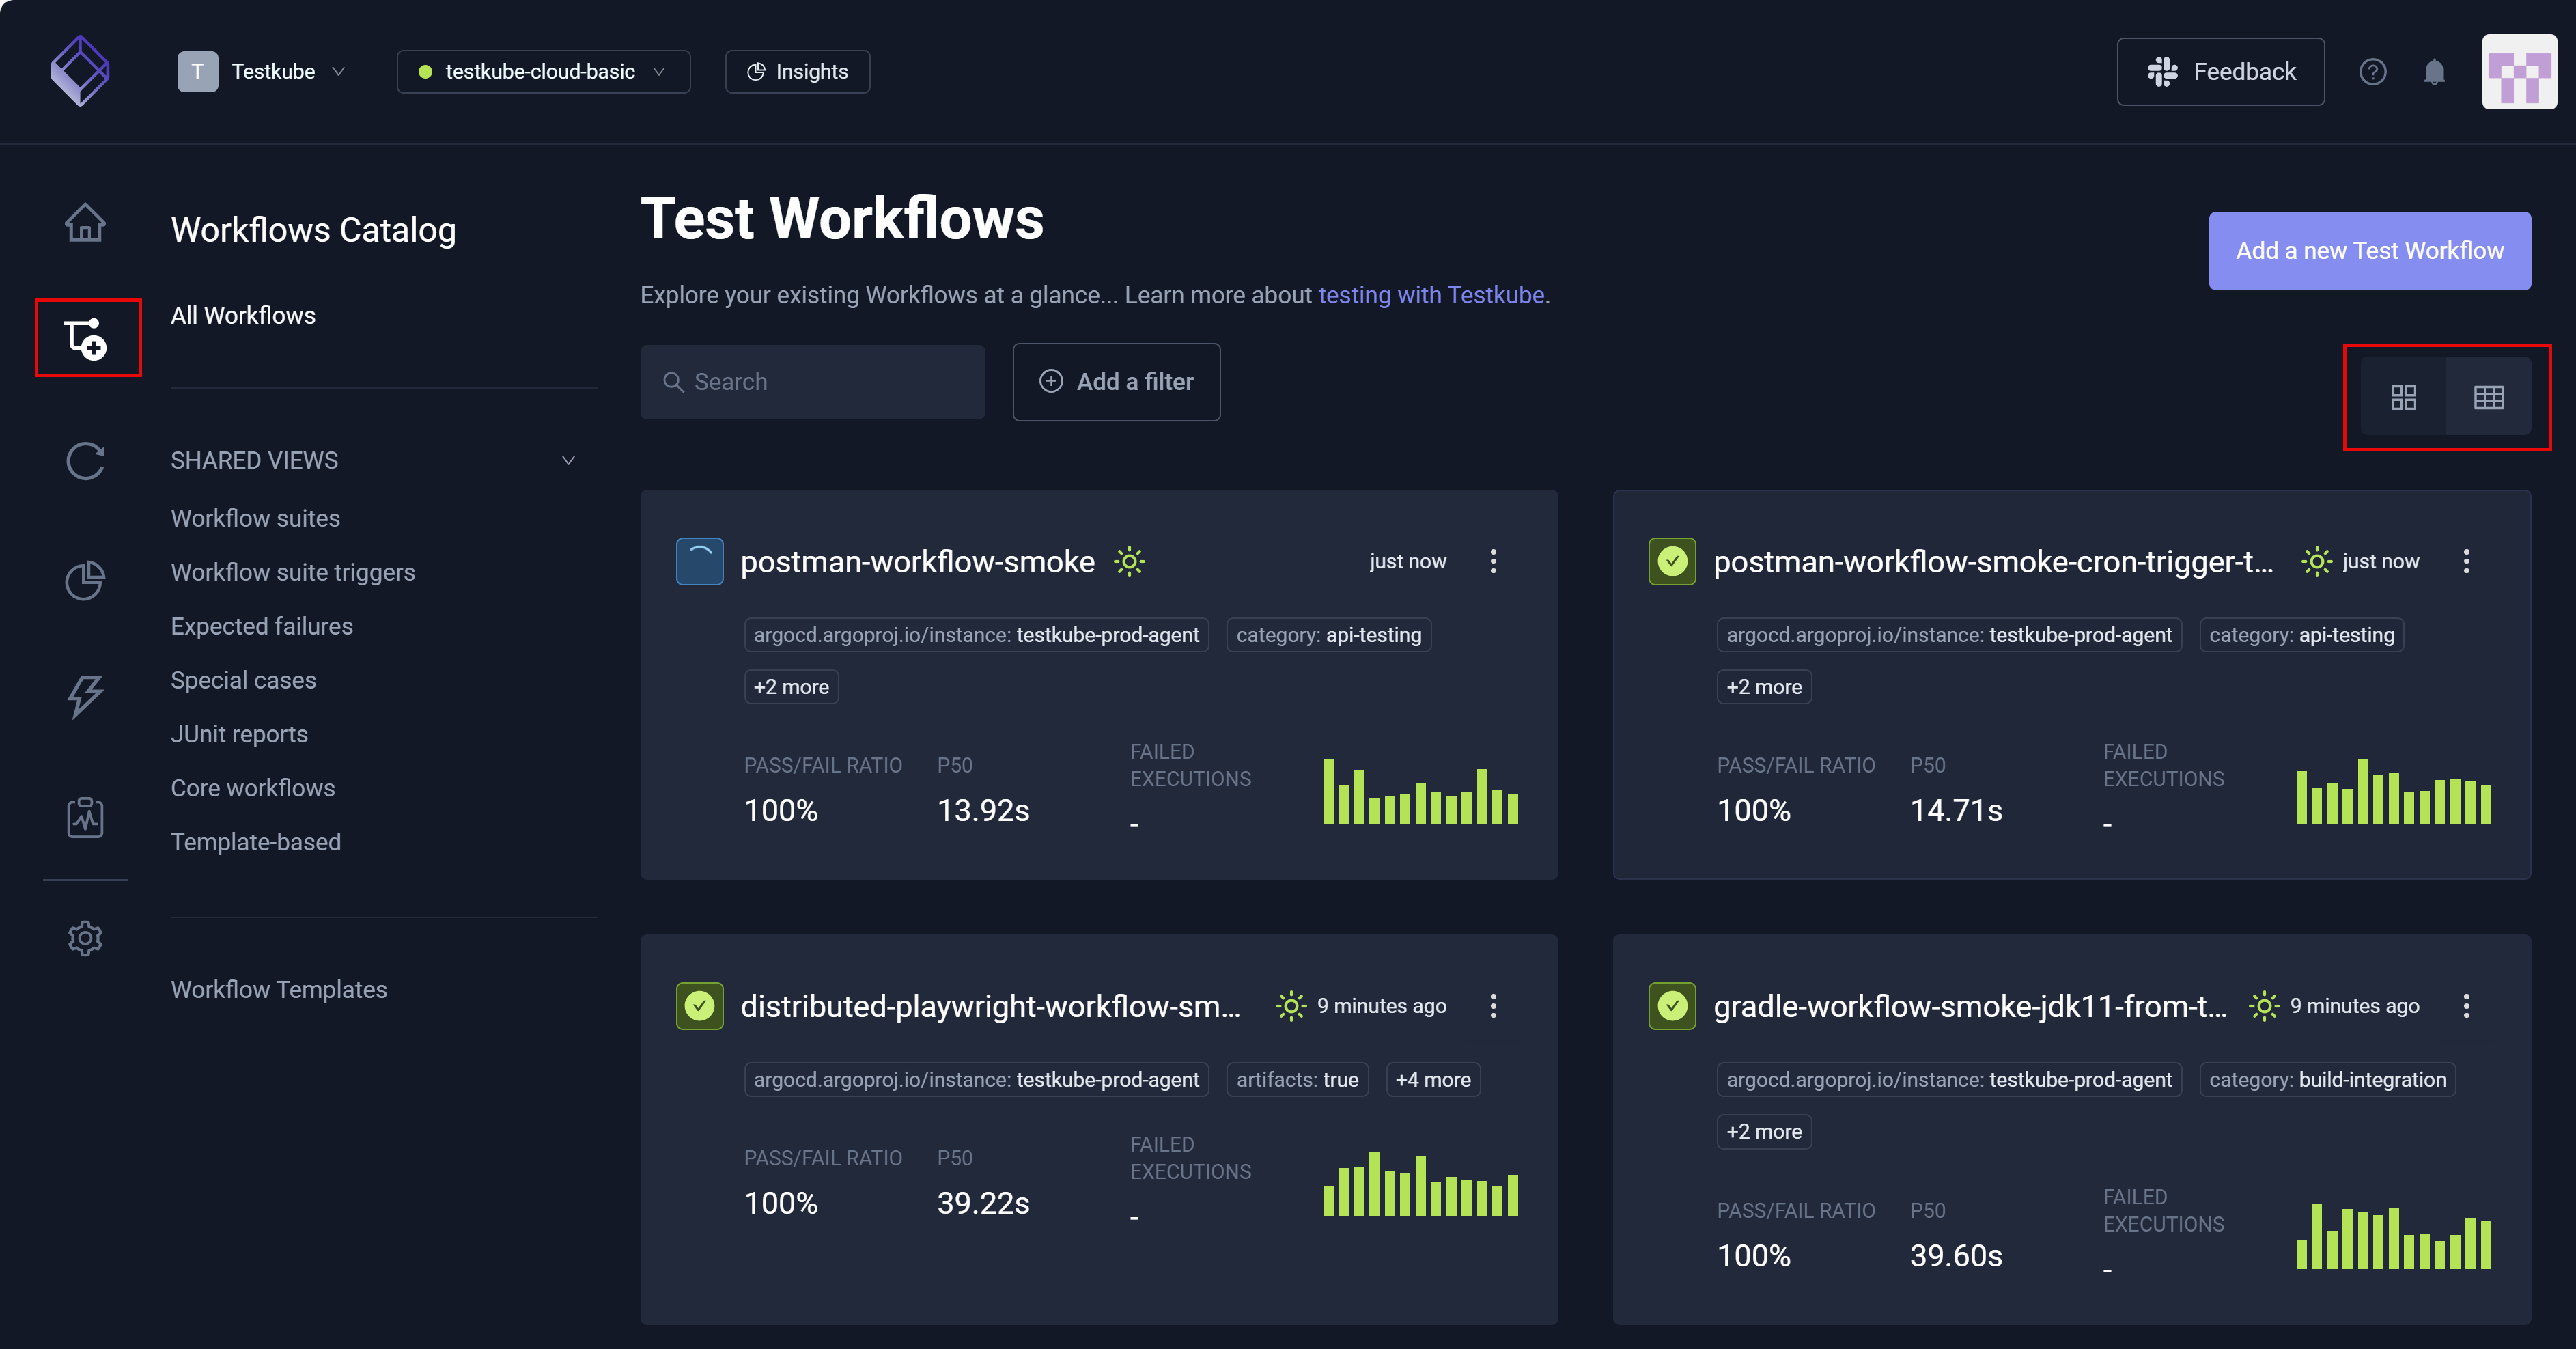The width and height of the screenshot is (2576, 1349).
Task: Collapse the SHARED VIEWS section
Action: [568, 460]
